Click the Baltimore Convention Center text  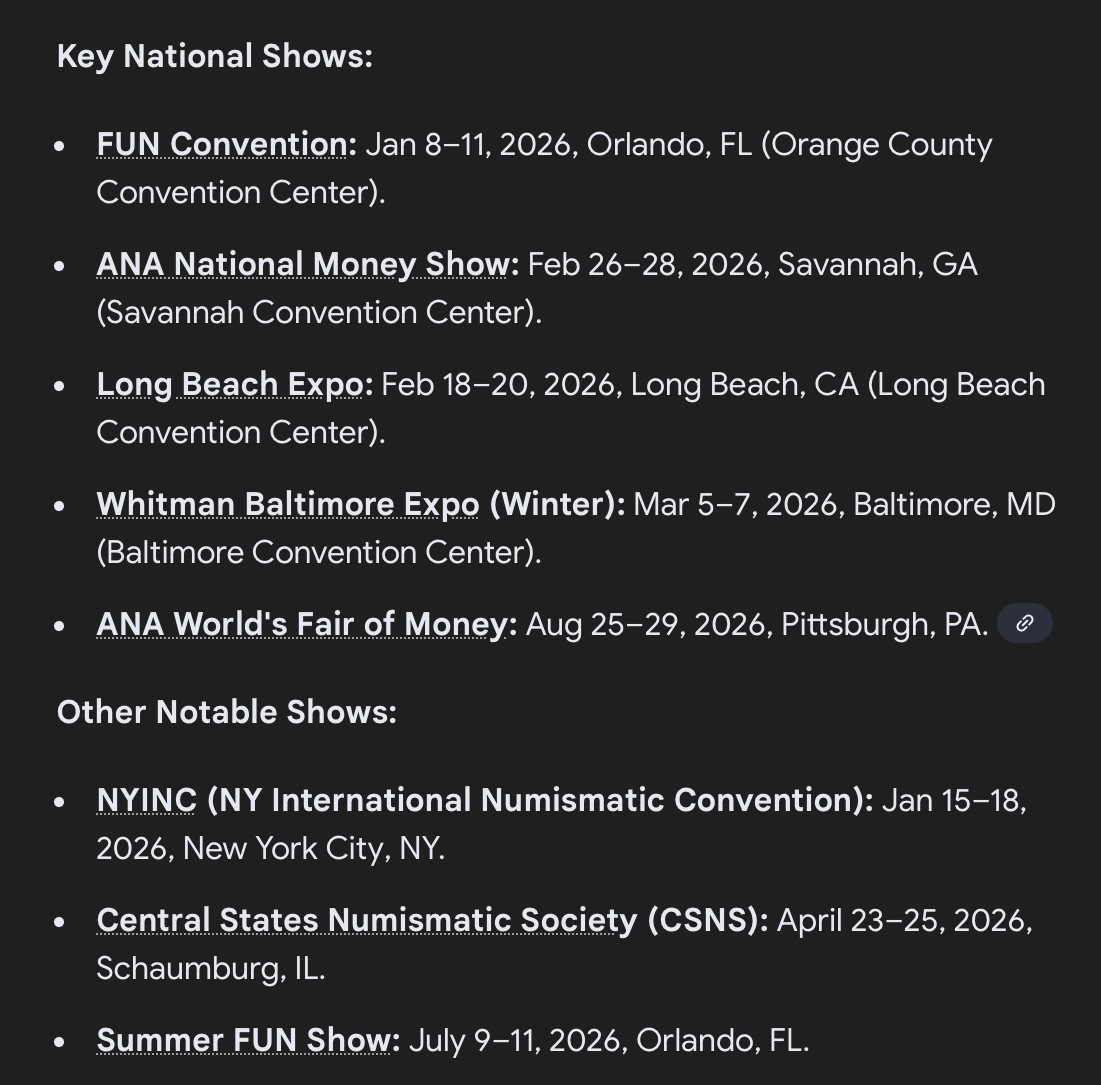pos(318,553)
